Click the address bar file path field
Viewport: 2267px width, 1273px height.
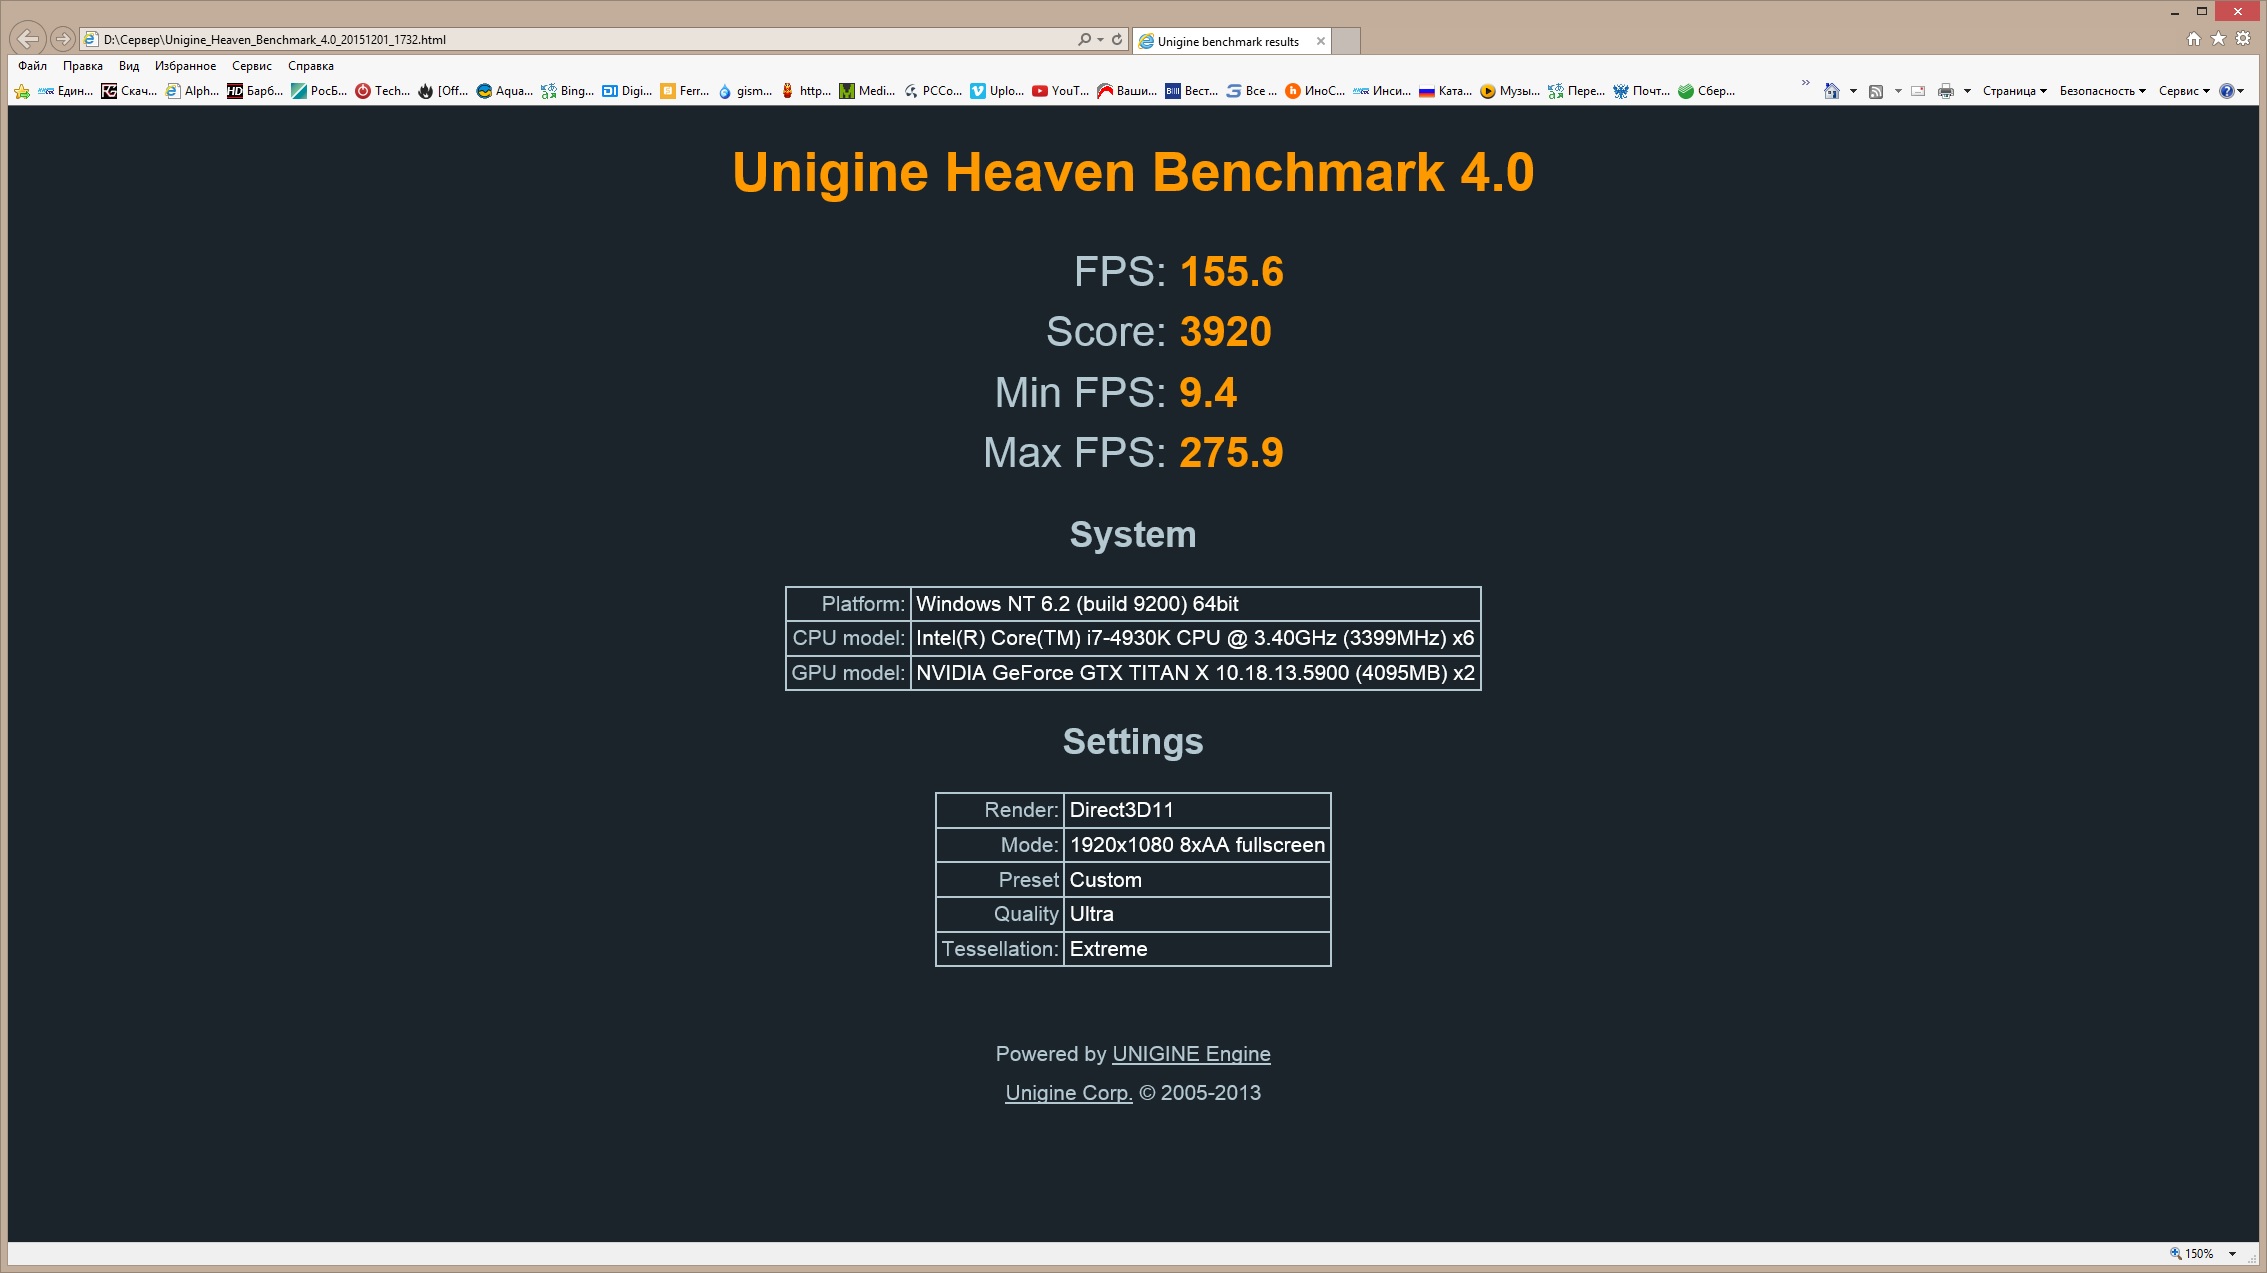(580, 40)
